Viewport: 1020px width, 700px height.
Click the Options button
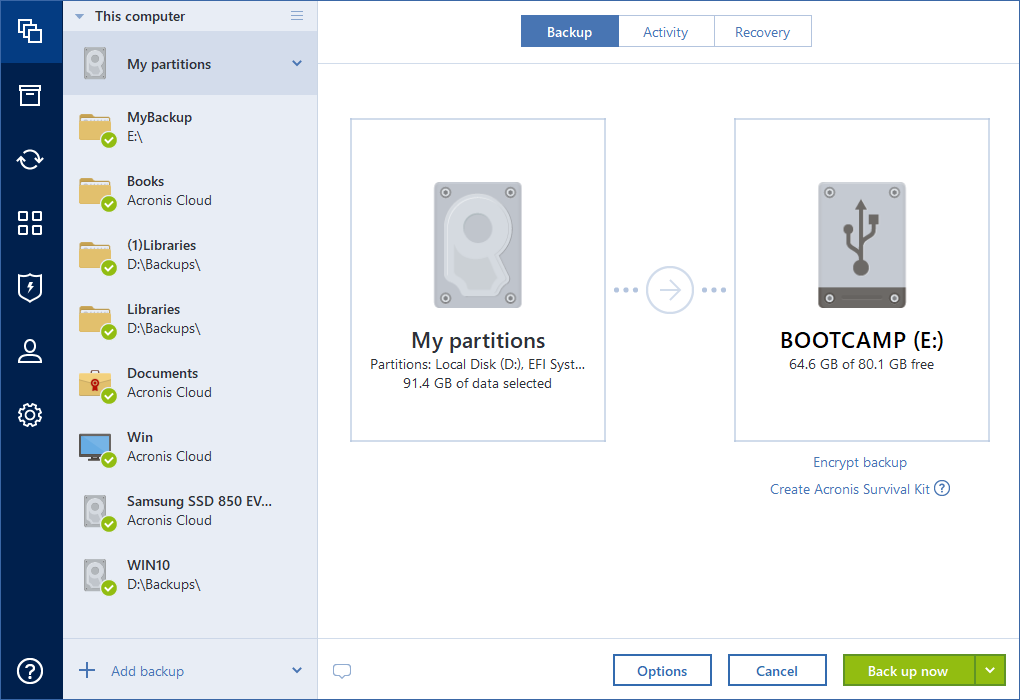click(662, 671)
